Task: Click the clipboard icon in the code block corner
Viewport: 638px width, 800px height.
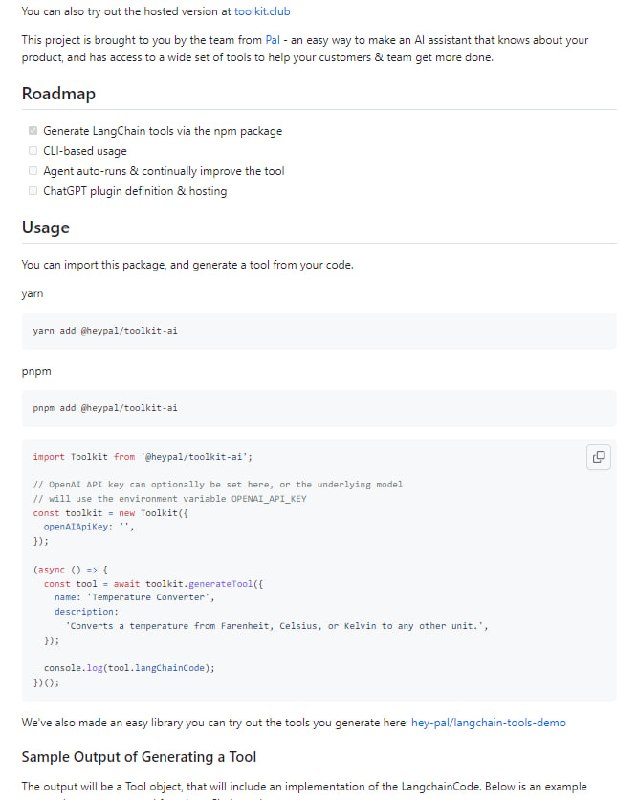Action: click(597, 456)
